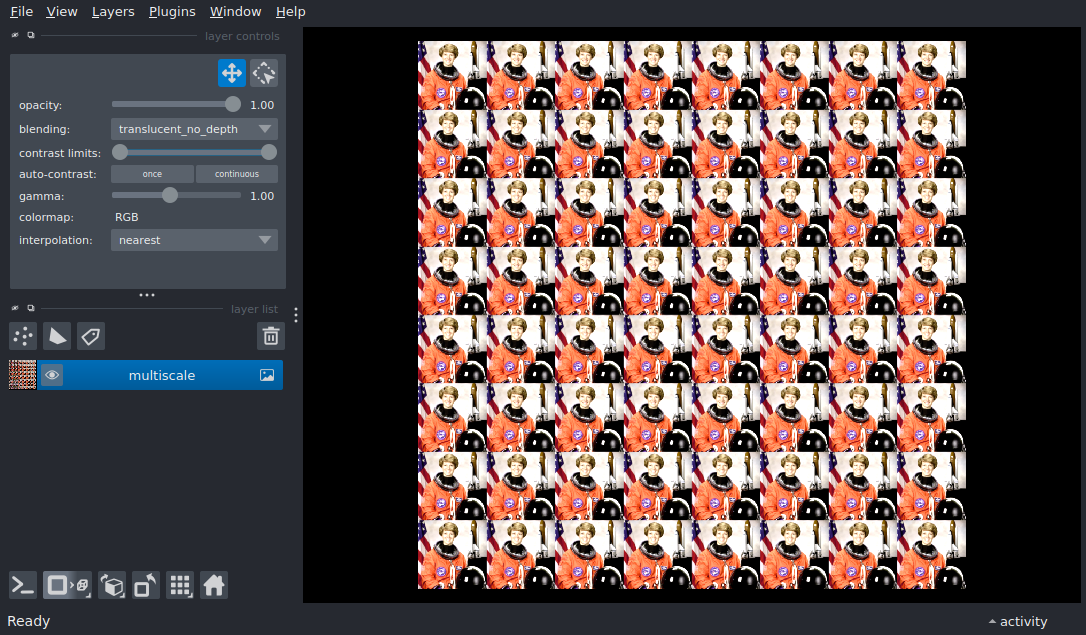1086x635 pixels.
Task: Toggle 2D/3D ndisplay view
Action: pyautogui.click(x=67, y=586)
